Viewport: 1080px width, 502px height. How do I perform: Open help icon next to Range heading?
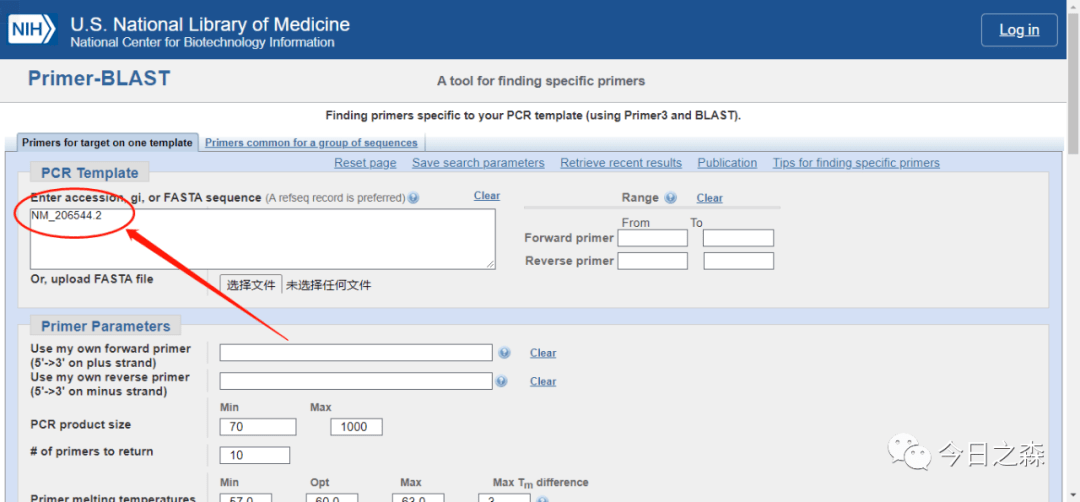pyautogui.click(x=670, y=198)
